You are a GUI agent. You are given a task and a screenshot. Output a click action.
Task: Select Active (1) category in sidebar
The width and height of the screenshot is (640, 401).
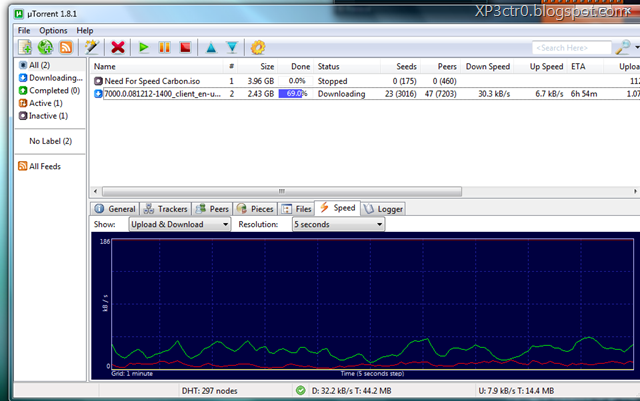(41, 103)
